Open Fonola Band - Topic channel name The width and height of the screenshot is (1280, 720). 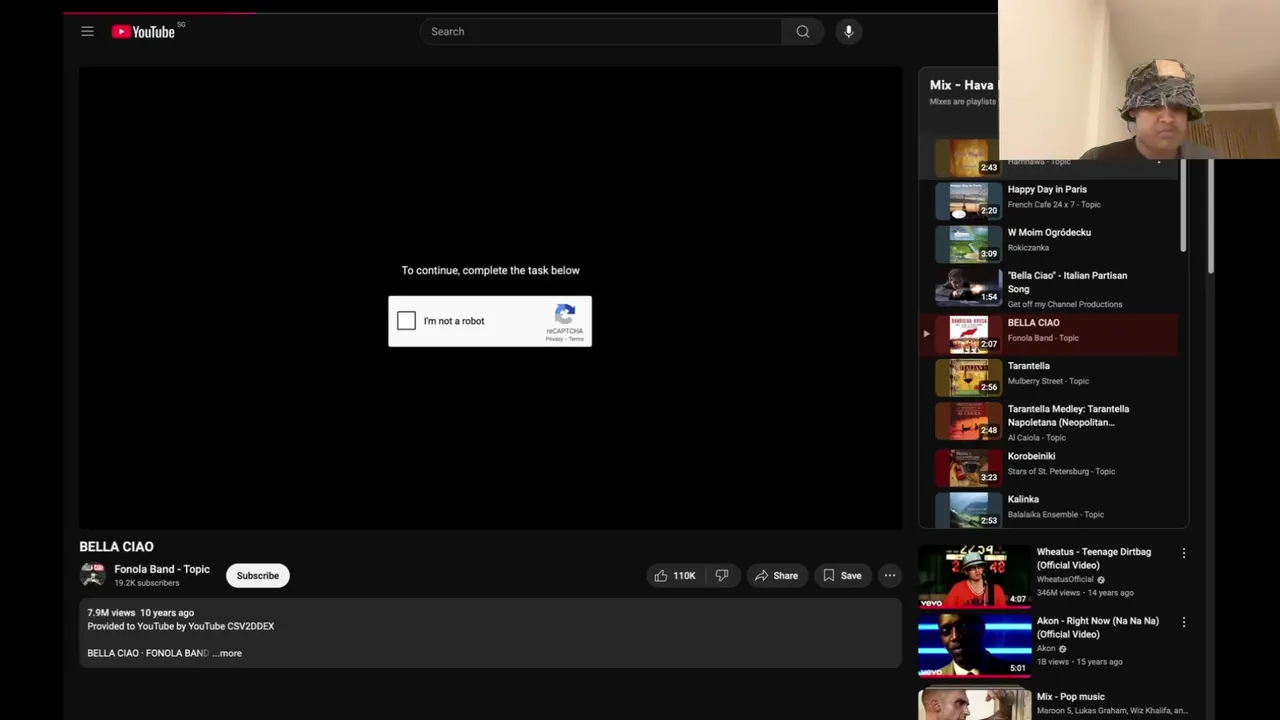click(x=162, y=569)
